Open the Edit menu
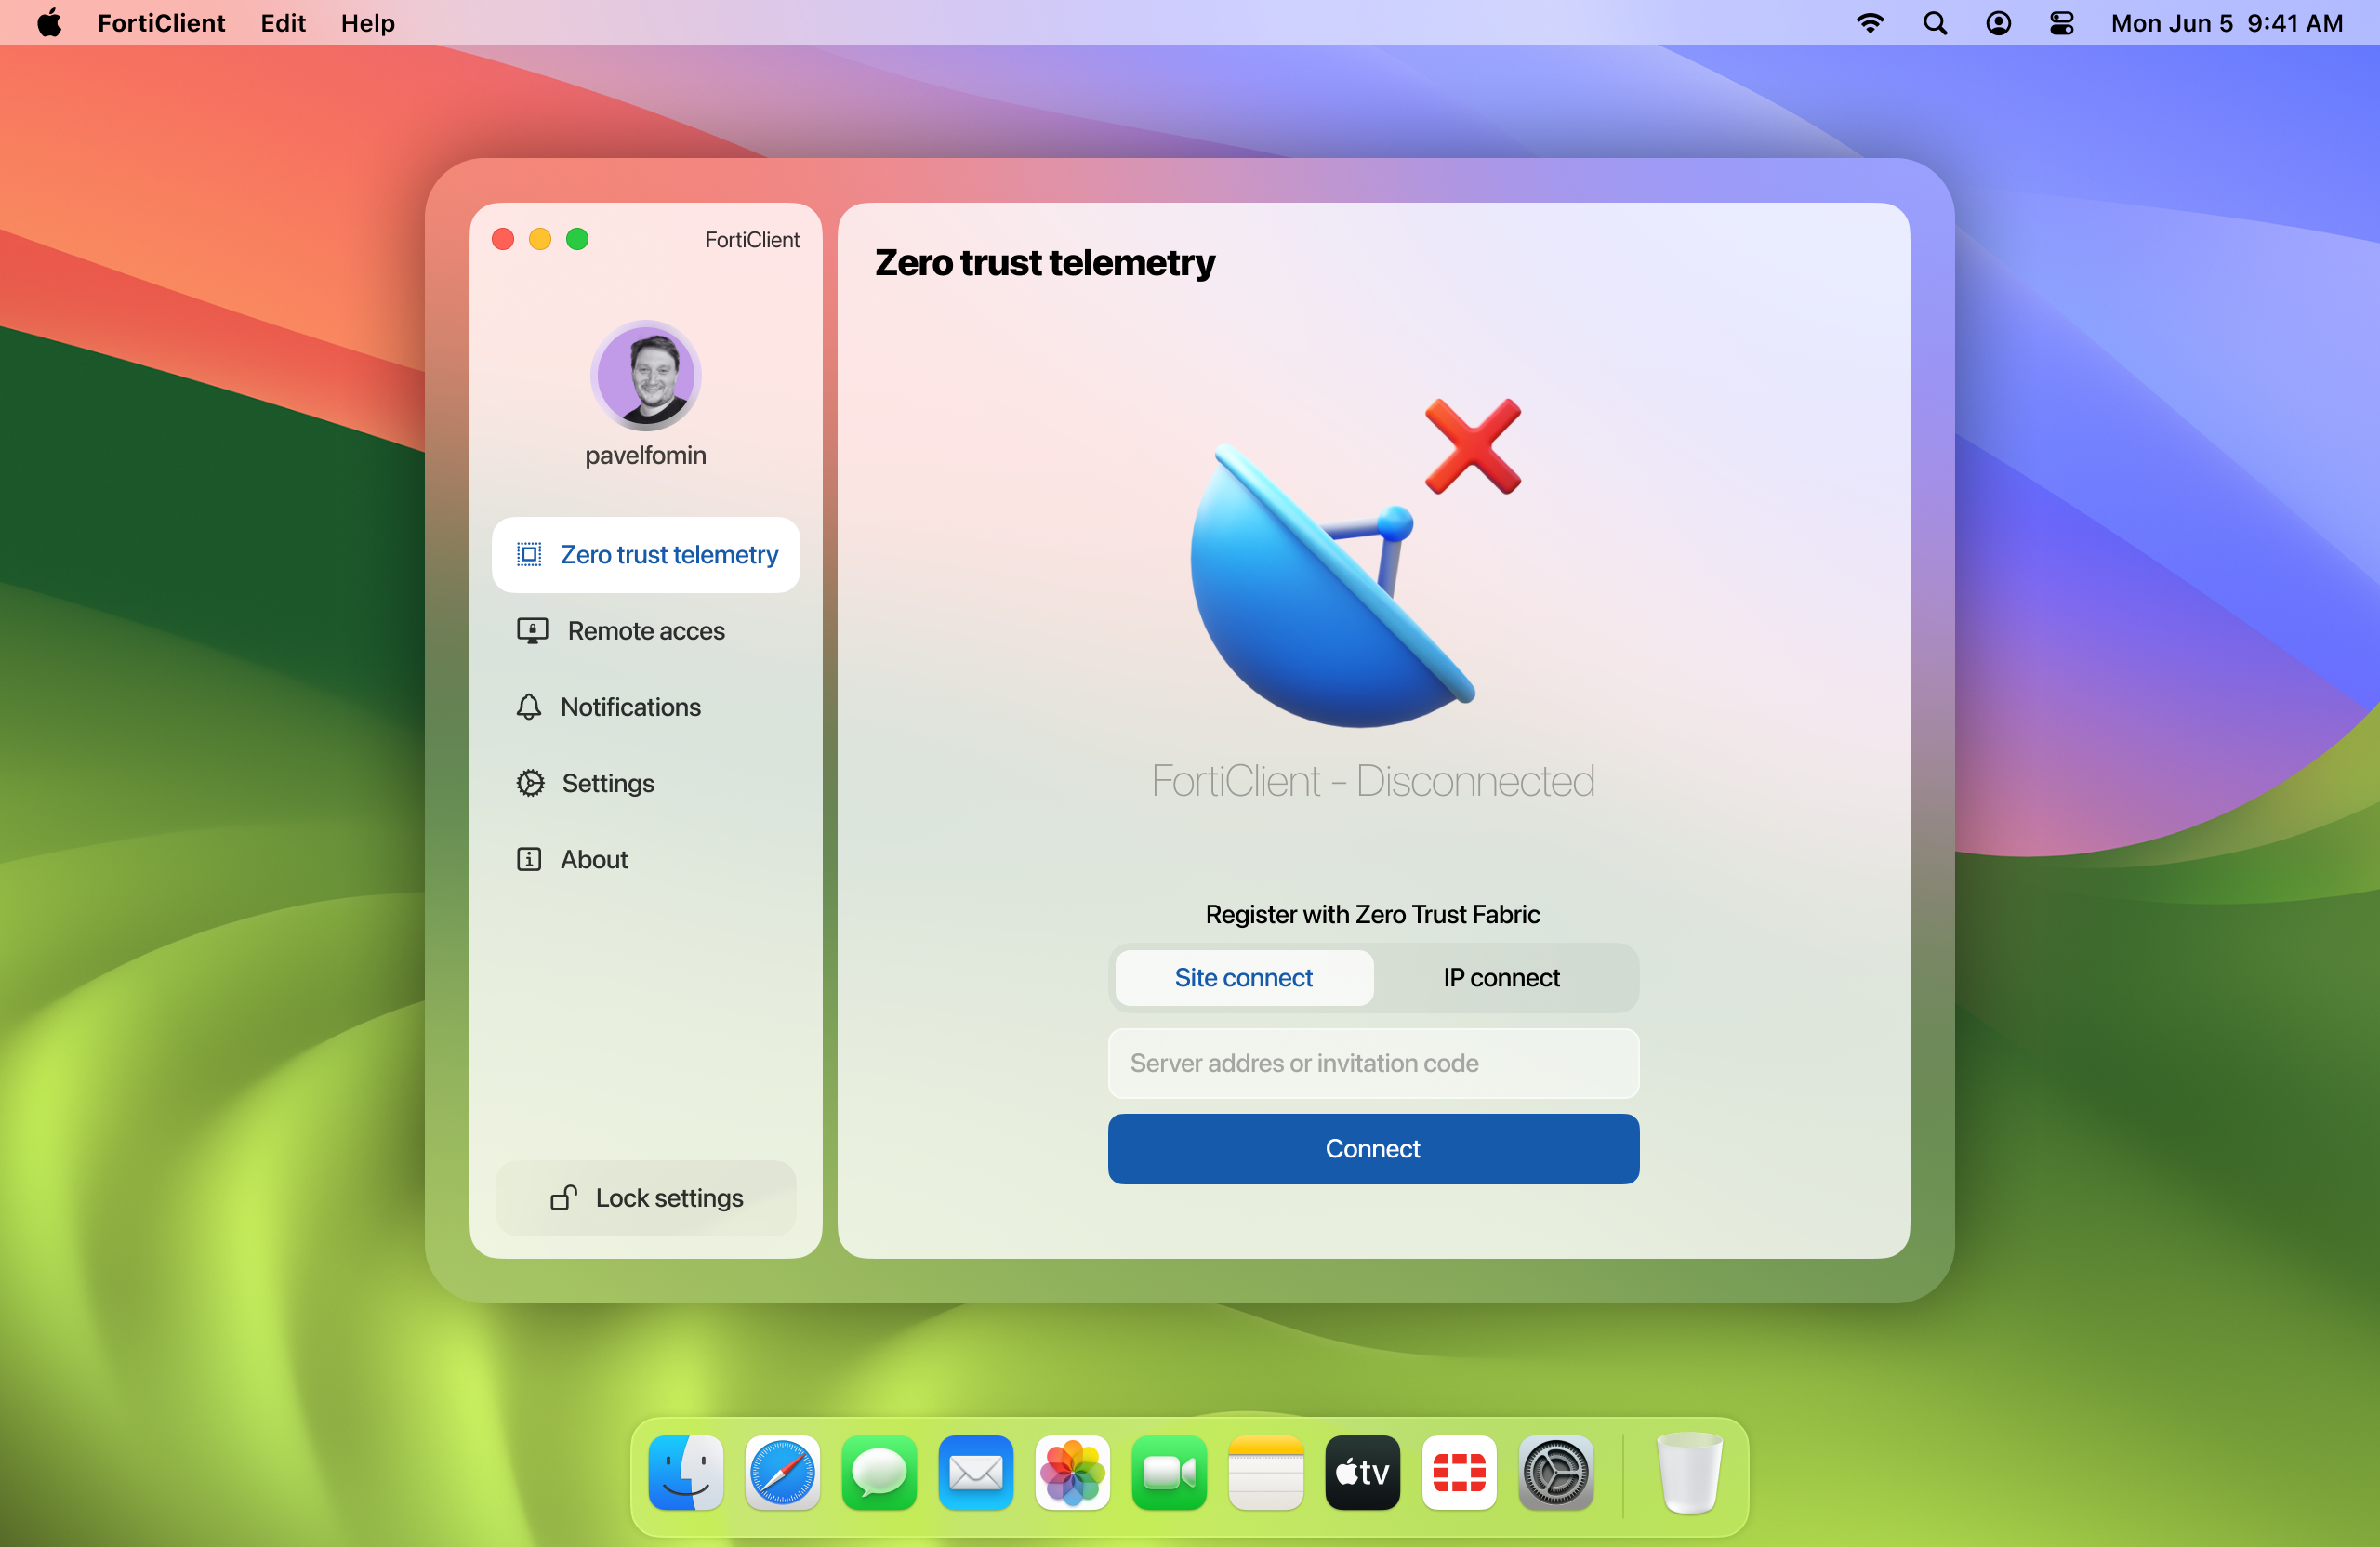2380x1547 pixels. 283,22
